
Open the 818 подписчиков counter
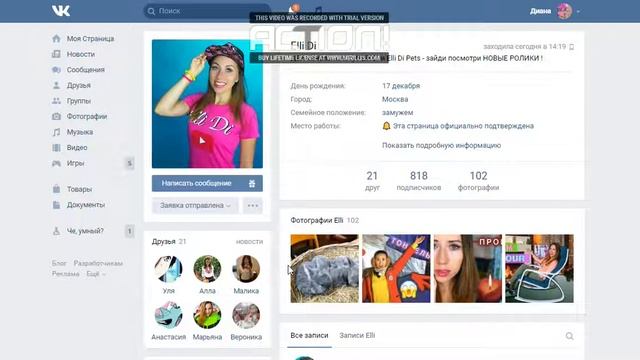click(x=419, y=181)
